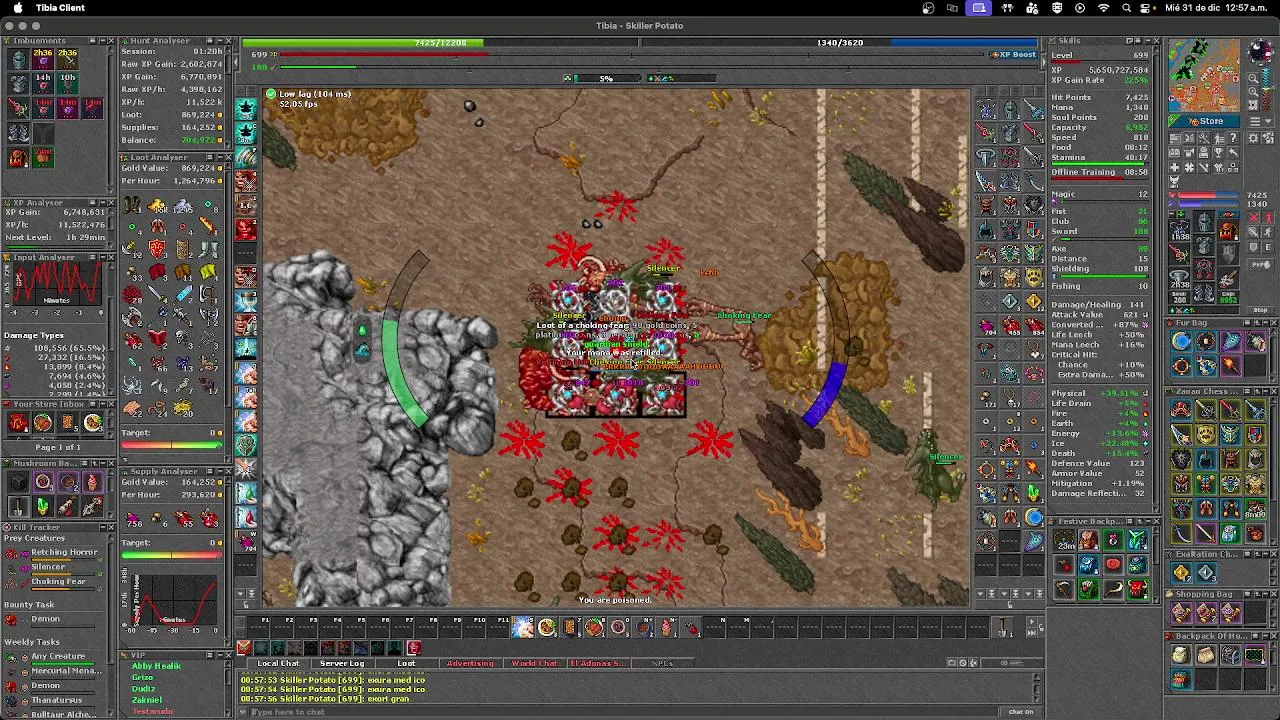The image size is (1280, 720).
Task: Click the Stop button in combat controls
Action: (x=1260, y=310)
